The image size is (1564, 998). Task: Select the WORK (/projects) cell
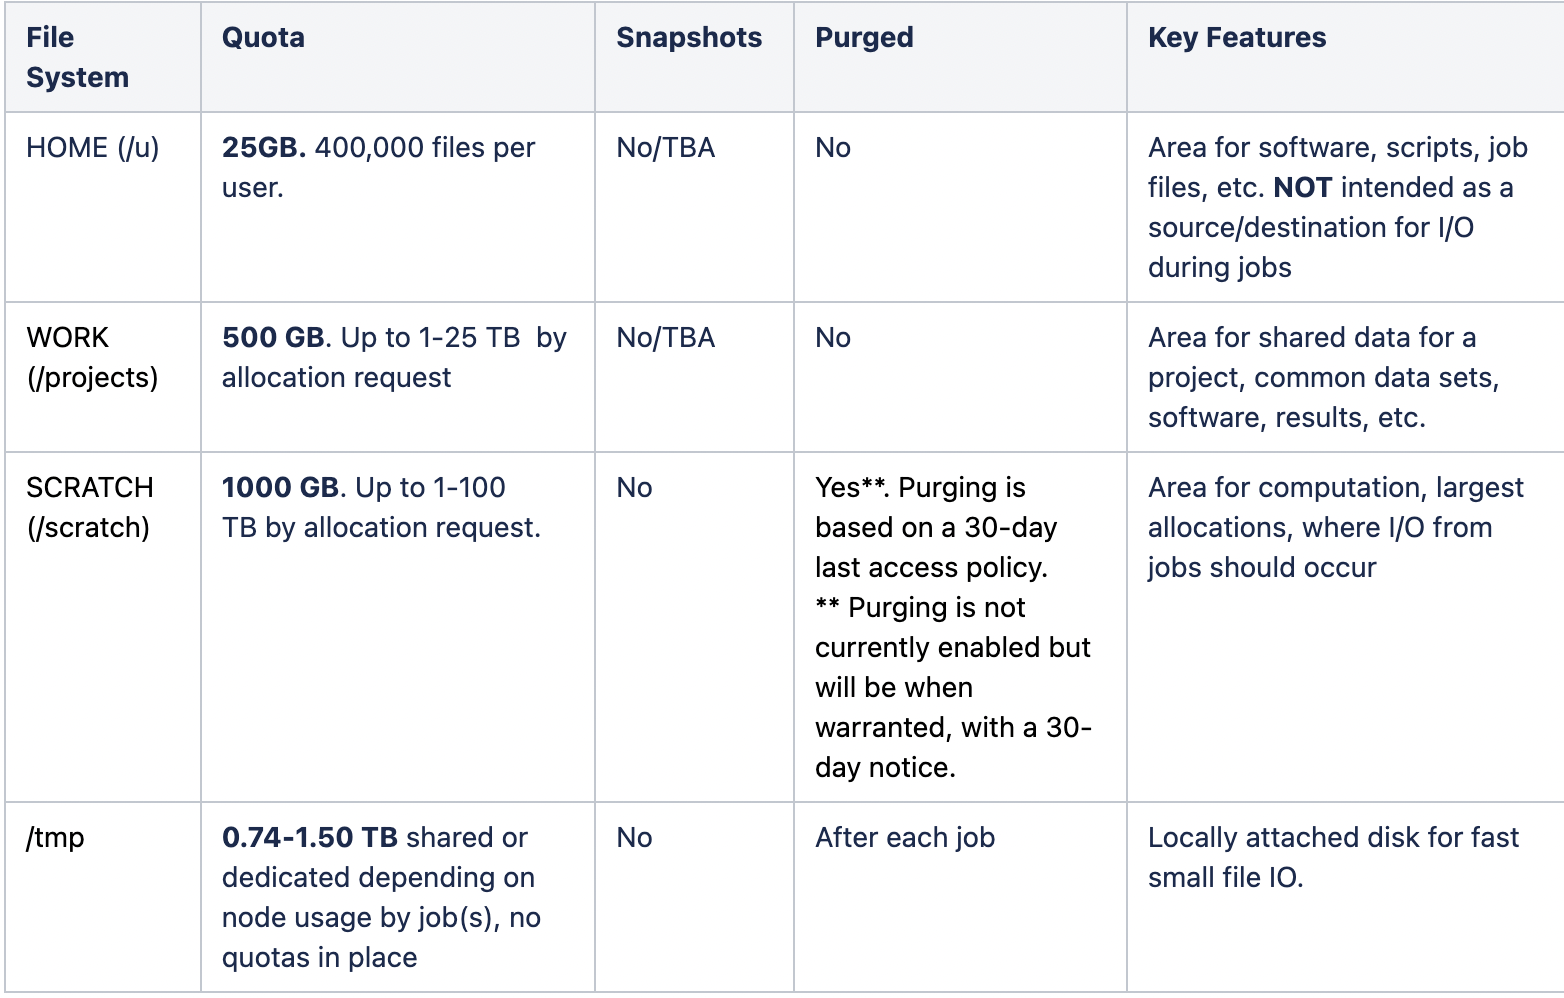tap(92, 357)
